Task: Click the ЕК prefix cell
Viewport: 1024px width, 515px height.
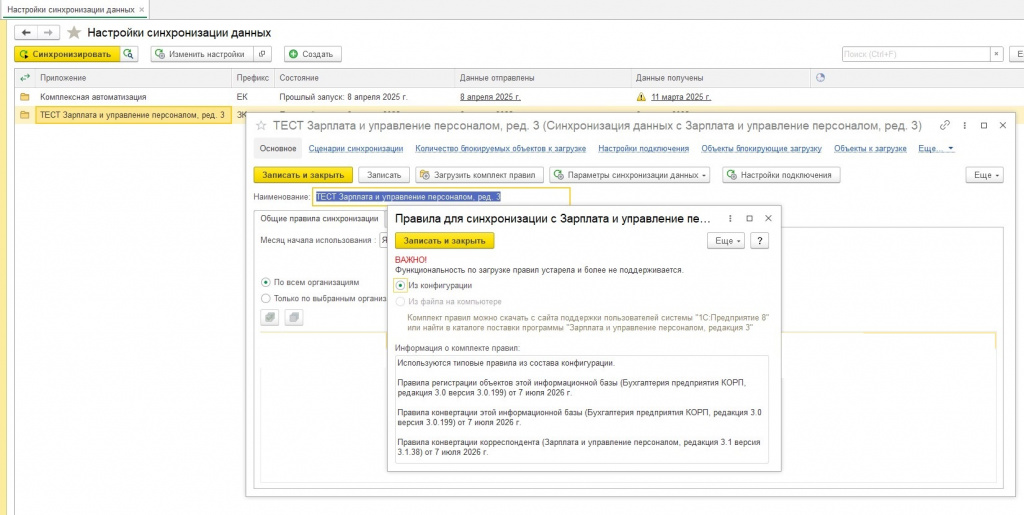Action: click(x=253, y=97)
